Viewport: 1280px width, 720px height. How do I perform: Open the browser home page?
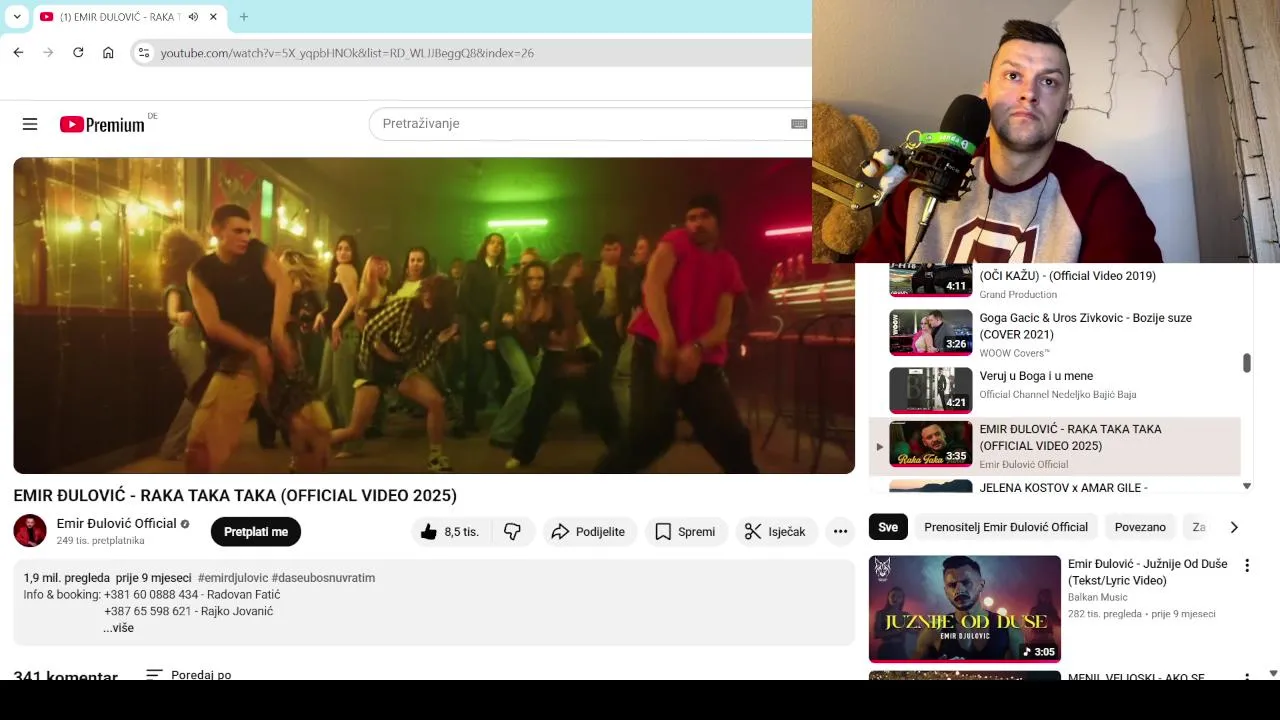(108, 53)
